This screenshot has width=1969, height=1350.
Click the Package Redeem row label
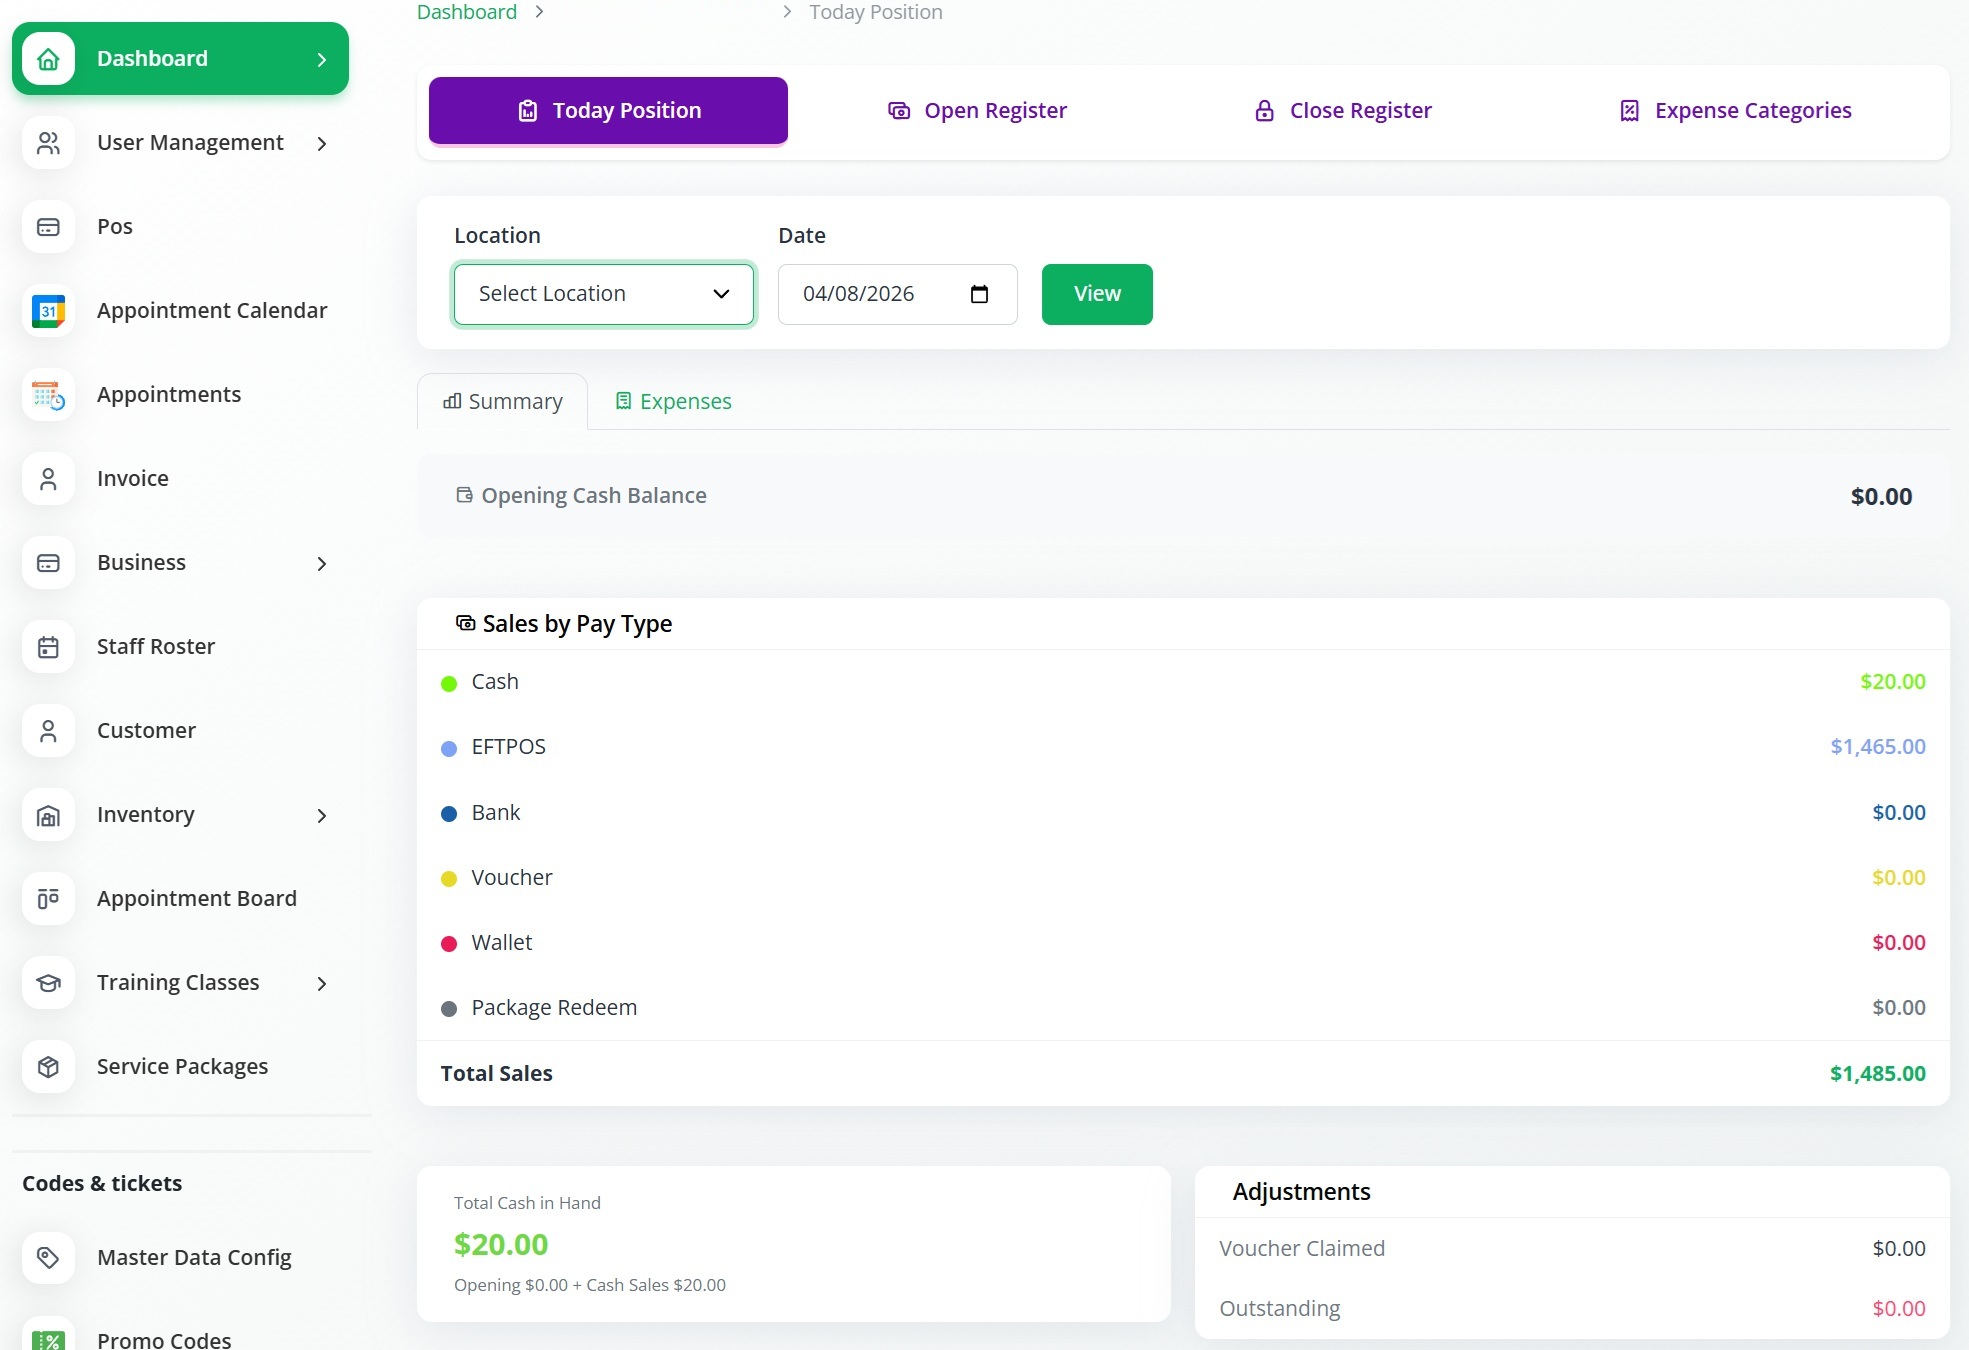tap(554, 1008)
